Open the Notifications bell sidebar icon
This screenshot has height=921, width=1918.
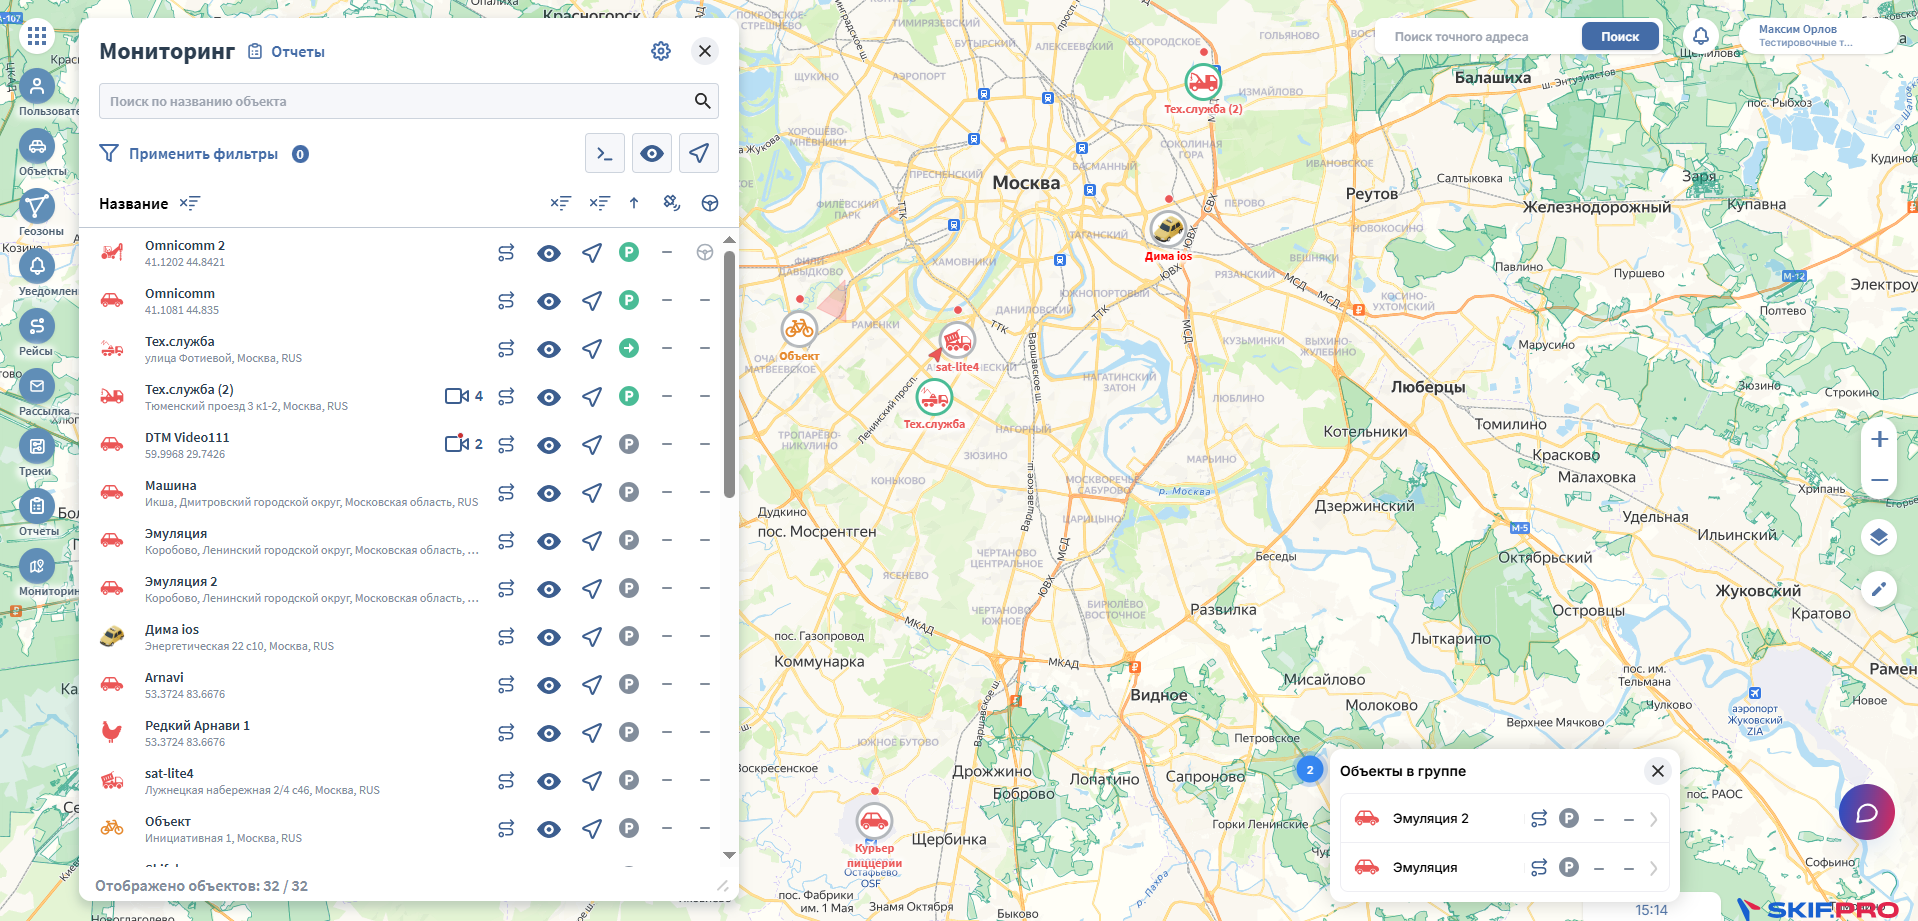coord(37,266)
